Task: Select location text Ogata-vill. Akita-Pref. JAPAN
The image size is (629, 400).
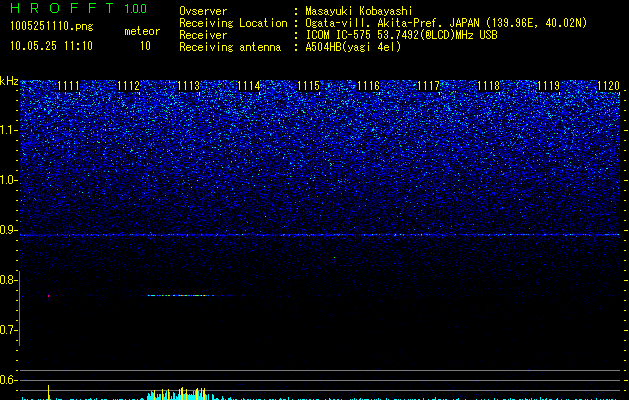Action: click(392, 23)
